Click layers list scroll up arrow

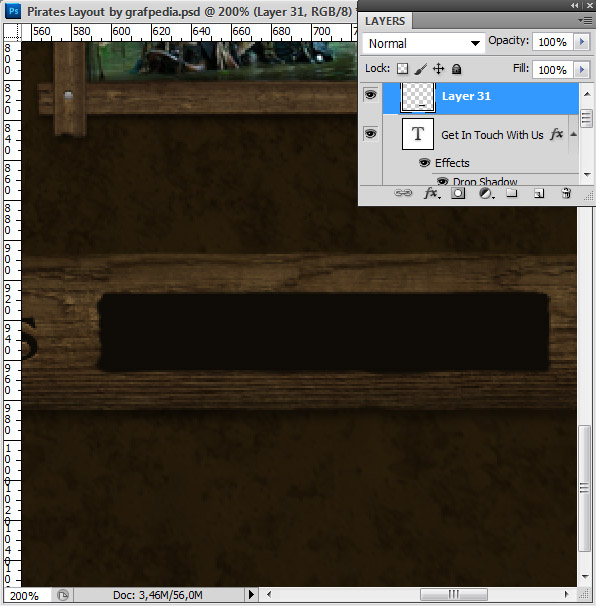[x=587, y=94]
